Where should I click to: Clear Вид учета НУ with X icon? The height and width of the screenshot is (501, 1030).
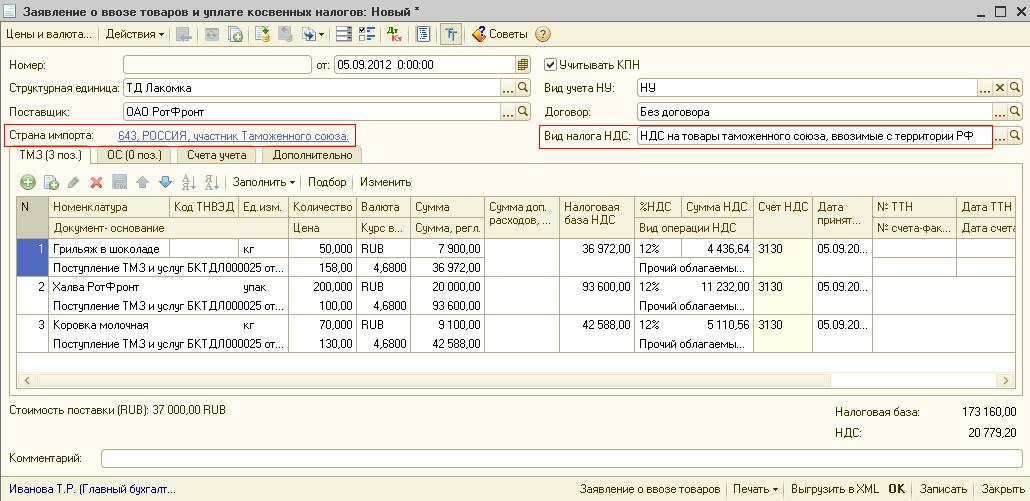pyautogui.click(x=999, y=89)
